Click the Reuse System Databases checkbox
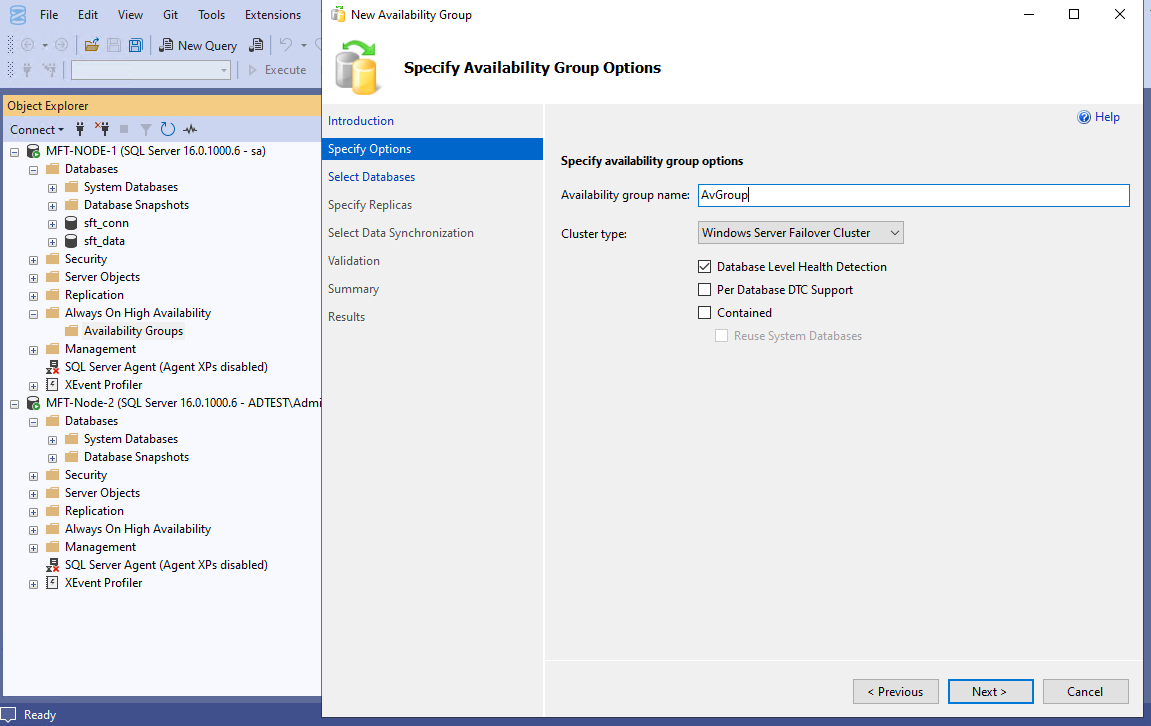This screenshot has width=1151, height=726. tap(722, 335)
